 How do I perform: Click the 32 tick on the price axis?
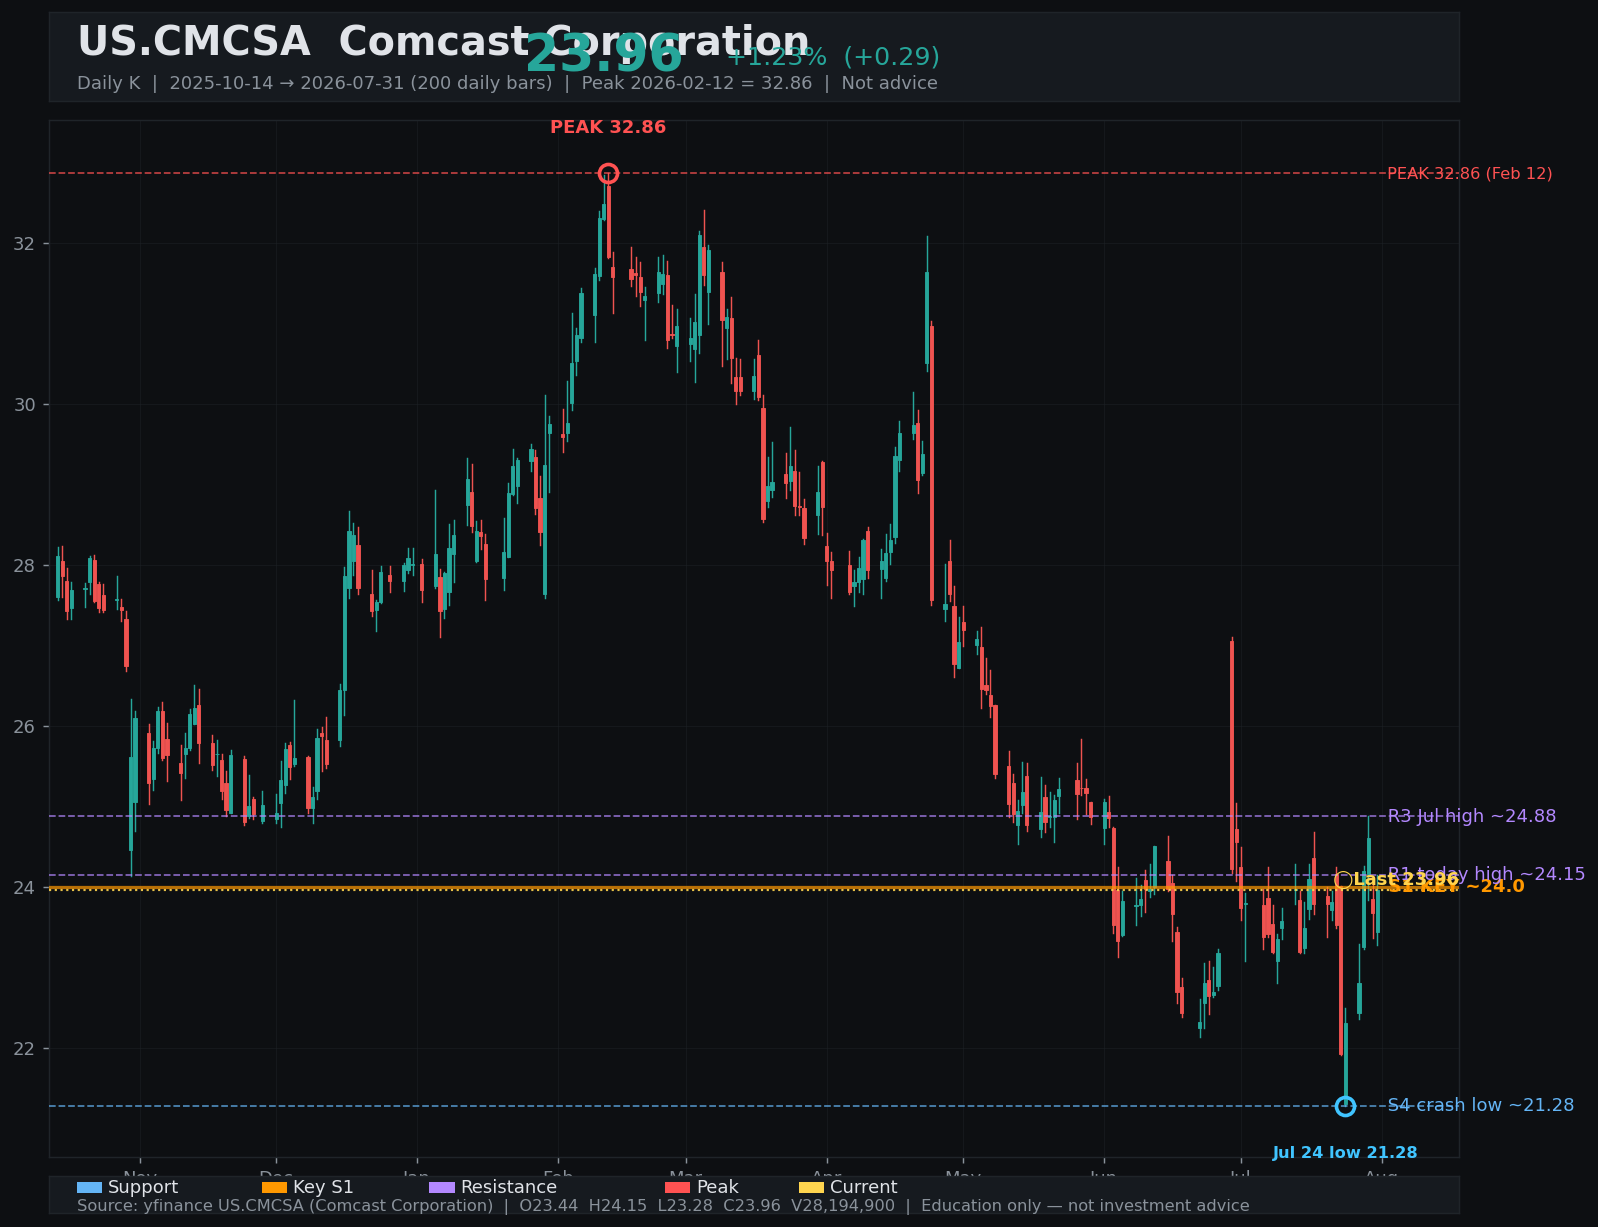tap(22, 244)
